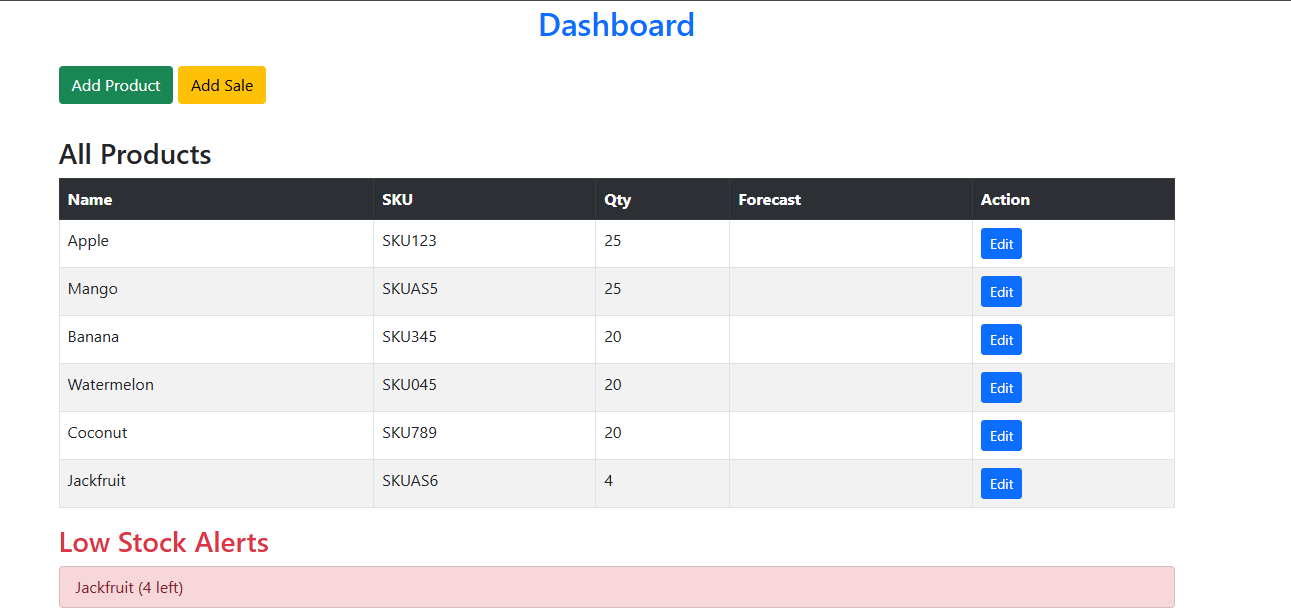Click the SKU345 cell
This screenshot has height=608, width=1291.
point(485,340)
